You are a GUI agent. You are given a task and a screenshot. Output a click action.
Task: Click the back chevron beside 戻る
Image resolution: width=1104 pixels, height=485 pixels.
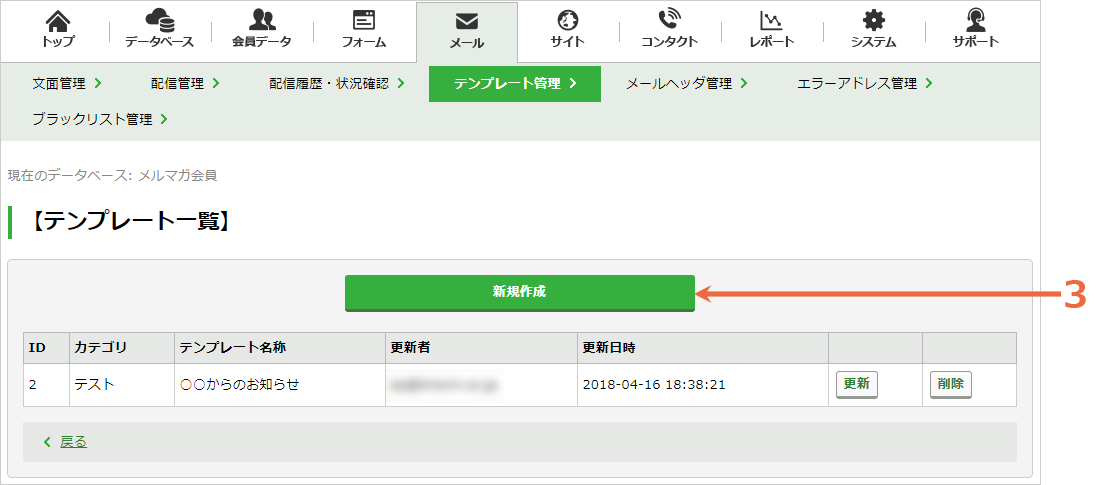click(47, 442)
